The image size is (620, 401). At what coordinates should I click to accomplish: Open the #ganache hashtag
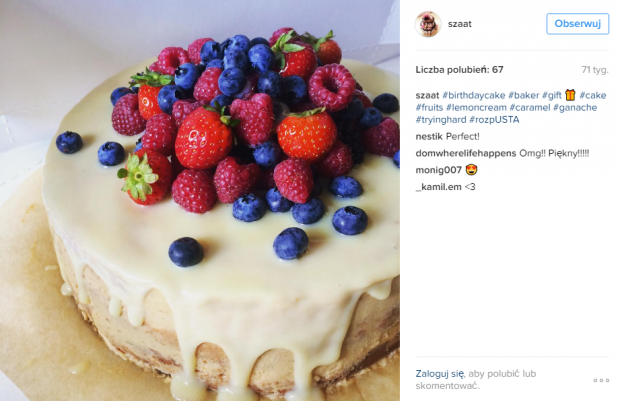(x=575, y=108)
